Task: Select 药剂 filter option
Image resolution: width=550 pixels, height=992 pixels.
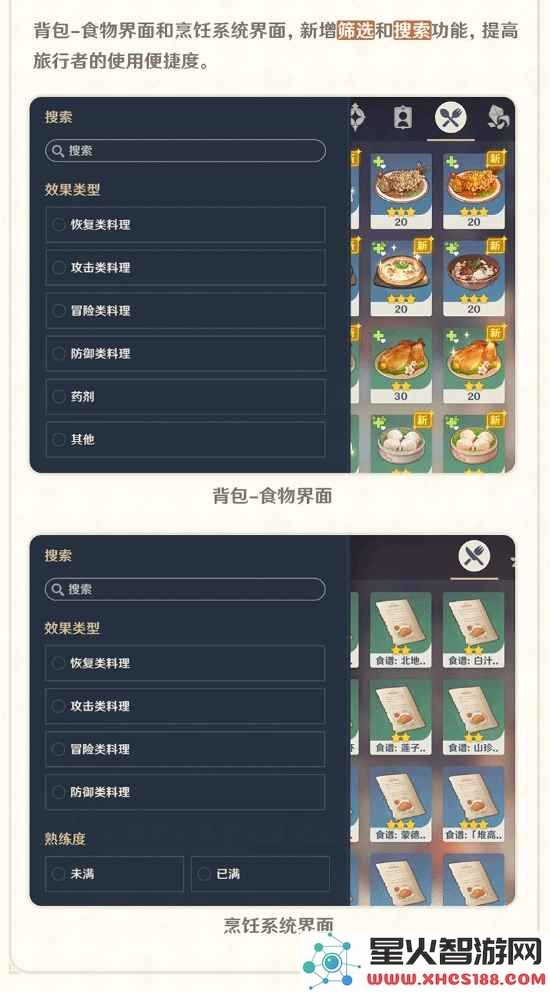Action: [x=185, y=397]
